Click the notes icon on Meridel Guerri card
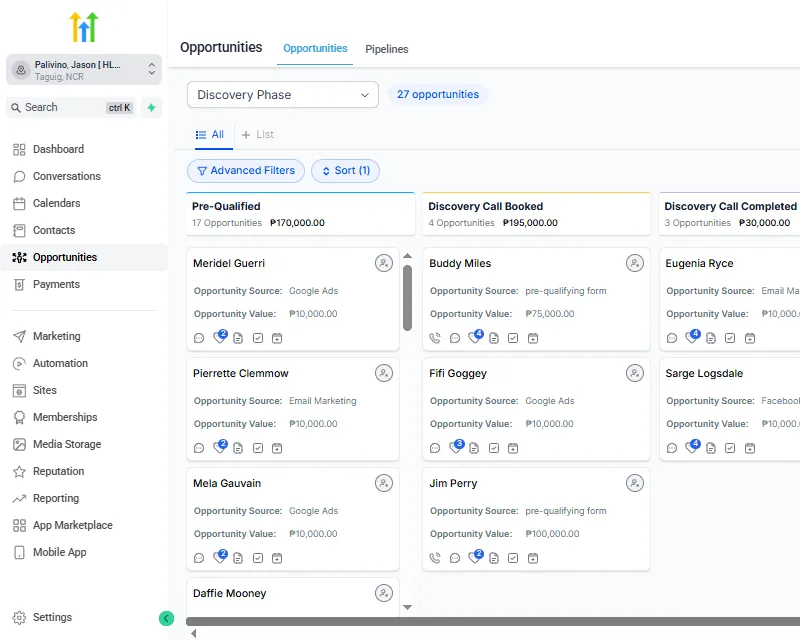The width and height of the screenshot is (800, 640). coord(238,338)
